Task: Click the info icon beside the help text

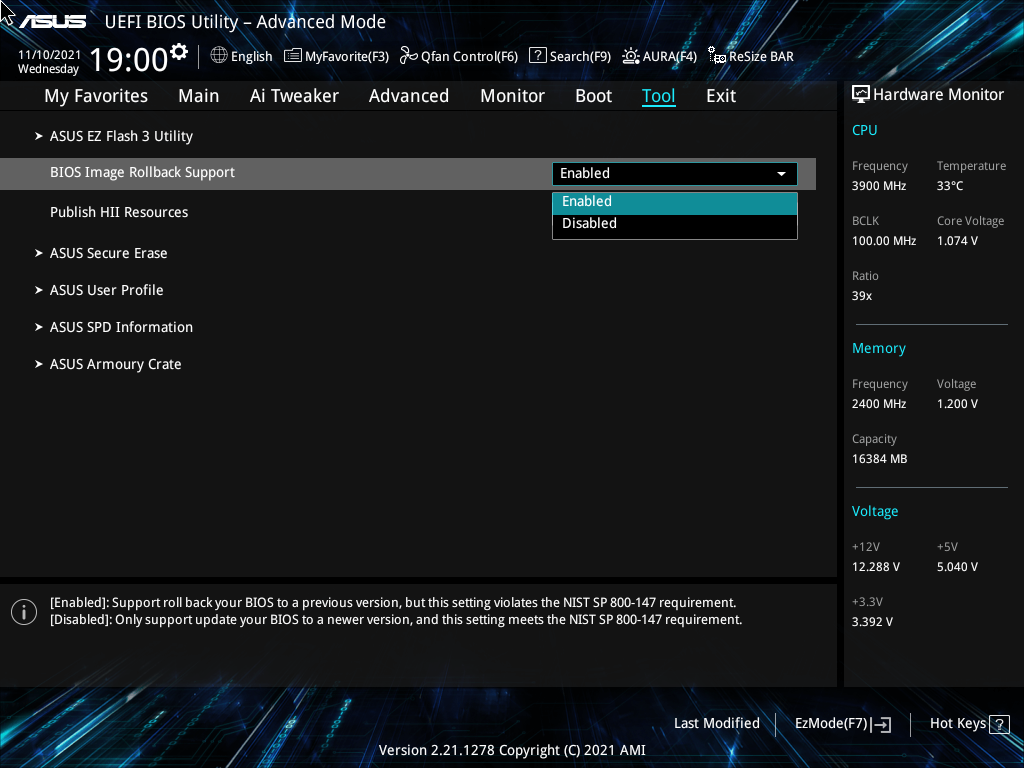Action: (x=24, y=612)
